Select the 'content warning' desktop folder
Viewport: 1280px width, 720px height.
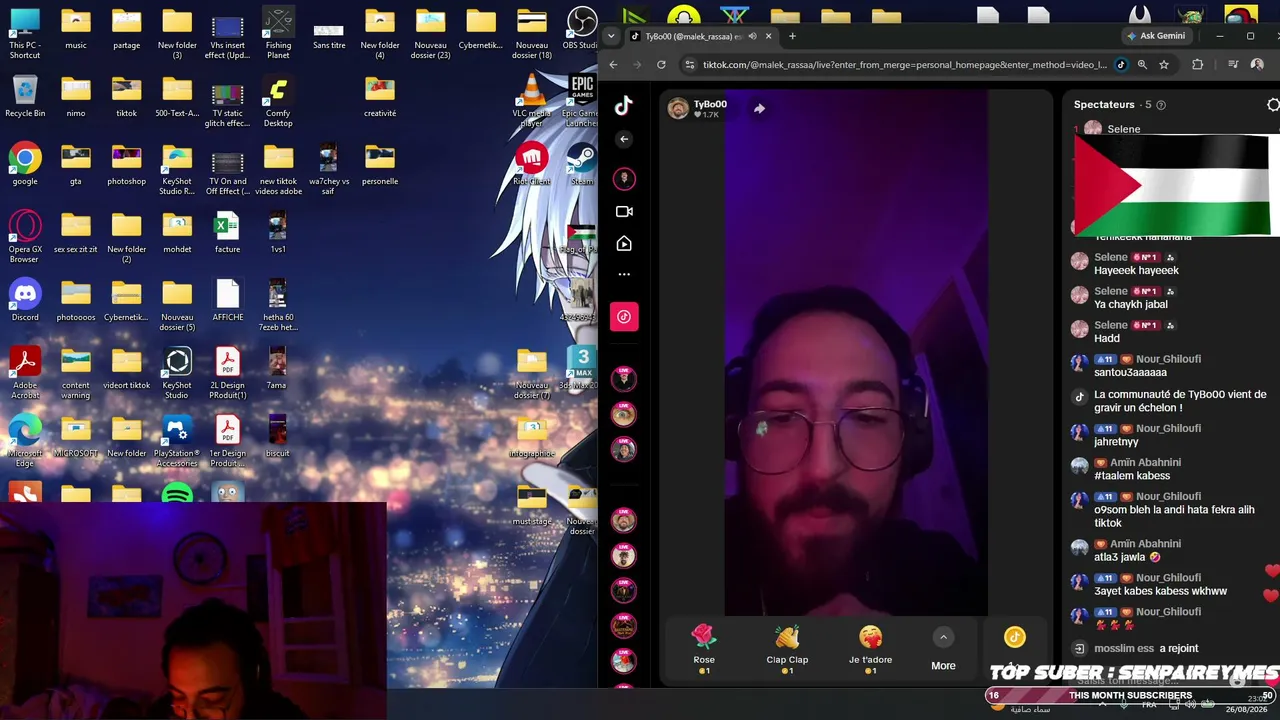tap(76, 373)
